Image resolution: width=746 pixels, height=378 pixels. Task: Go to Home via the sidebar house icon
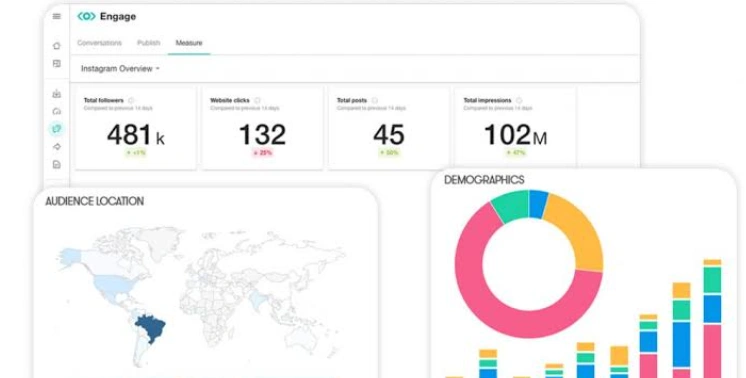coord(57,46)
